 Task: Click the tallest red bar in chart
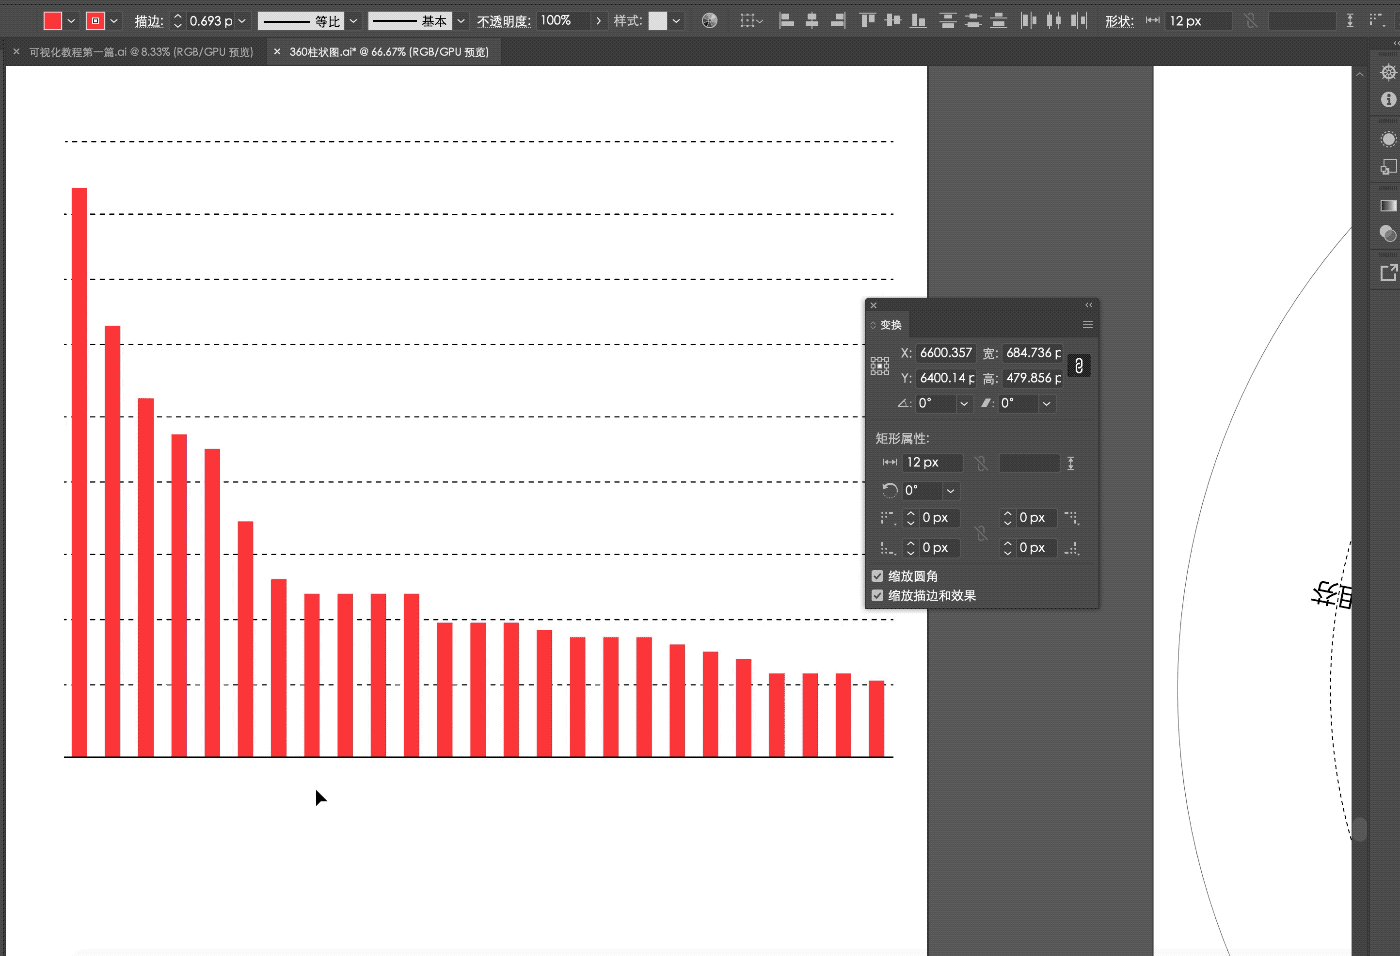79,472
